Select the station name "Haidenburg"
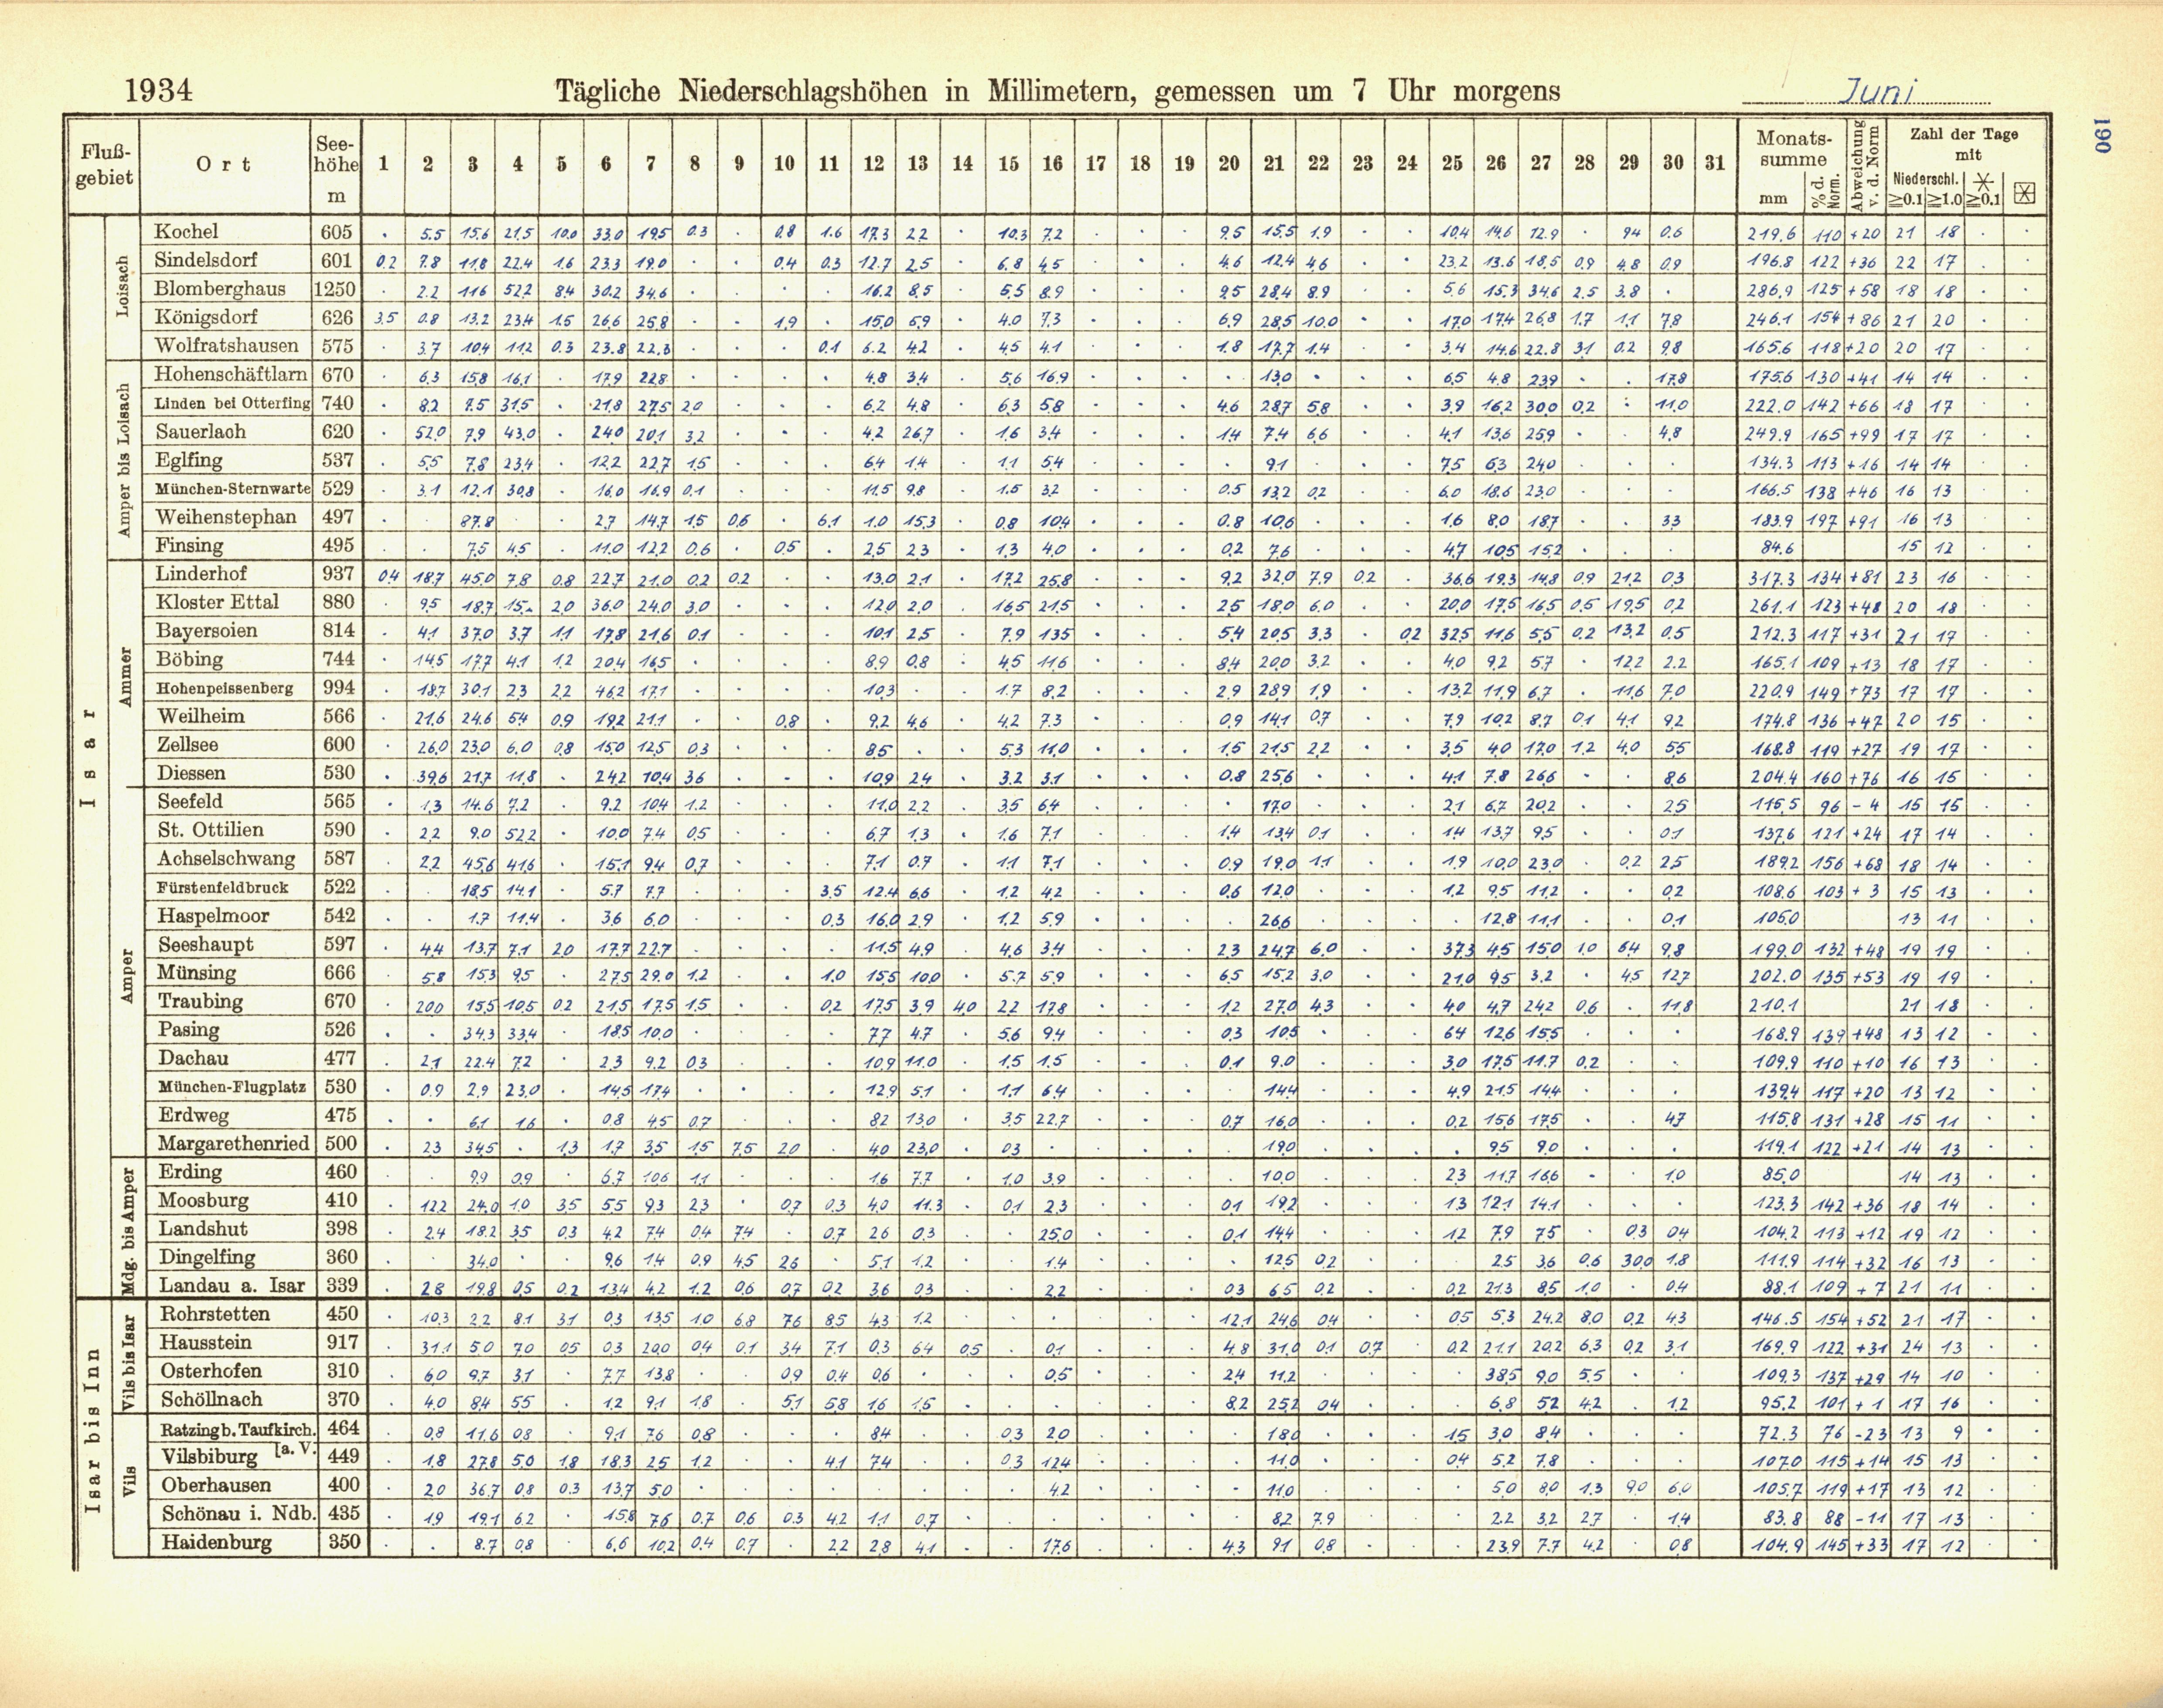The width and height of the screenshot is (2163, 1708). 216,1542
